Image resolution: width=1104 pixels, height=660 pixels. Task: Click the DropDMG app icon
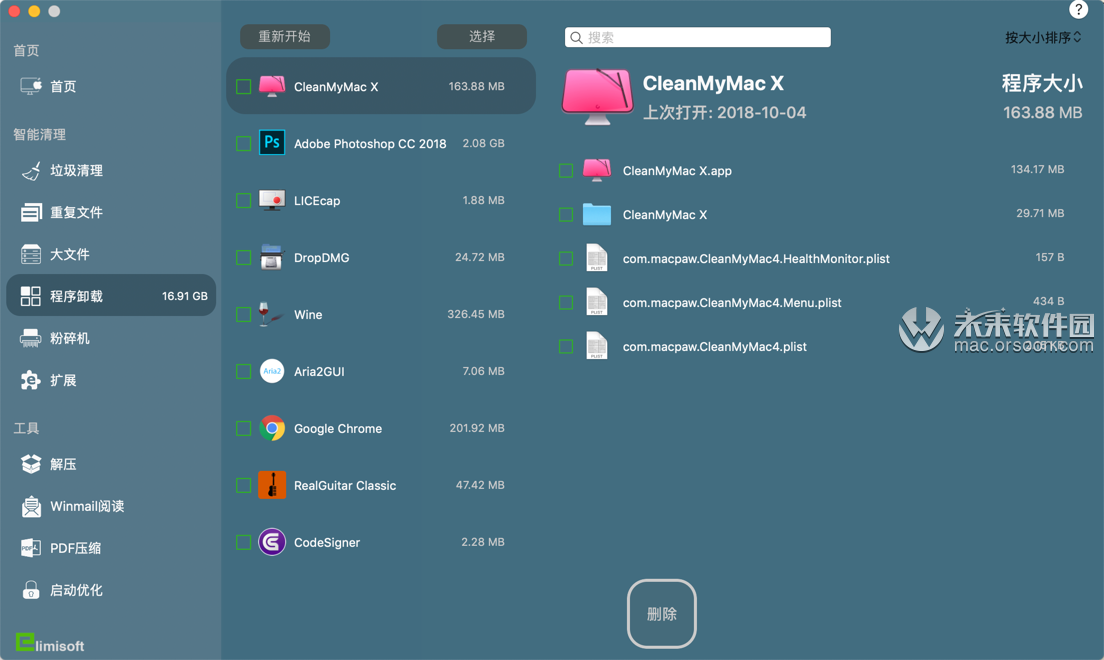tap(272, 257)
